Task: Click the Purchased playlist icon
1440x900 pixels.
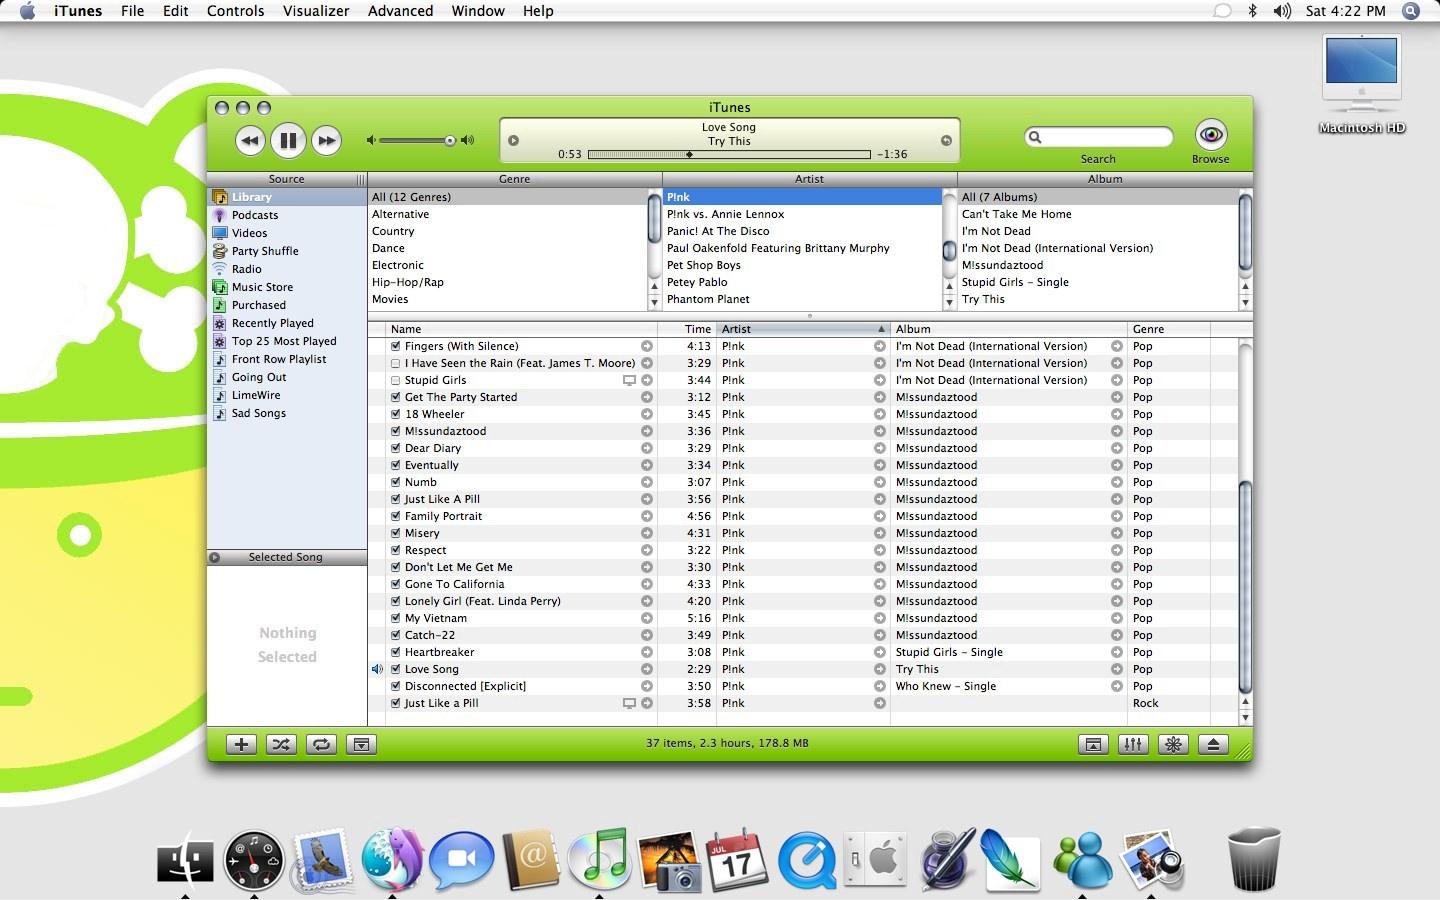Action: [220, 305]
